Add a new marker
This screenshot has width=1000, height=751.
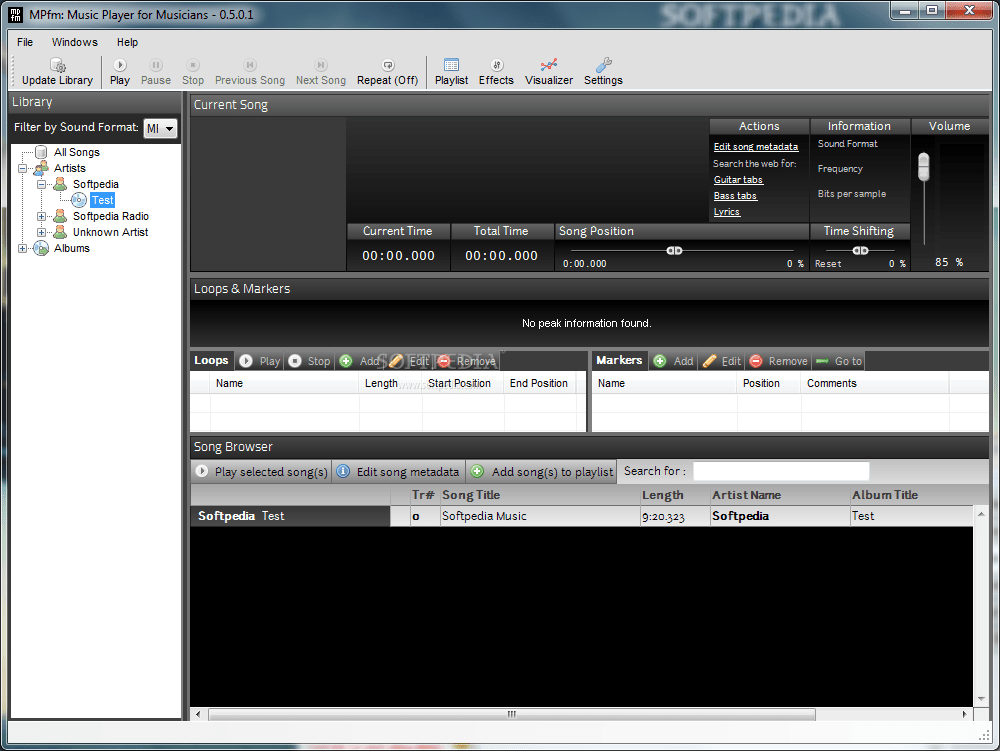point(673,361)
